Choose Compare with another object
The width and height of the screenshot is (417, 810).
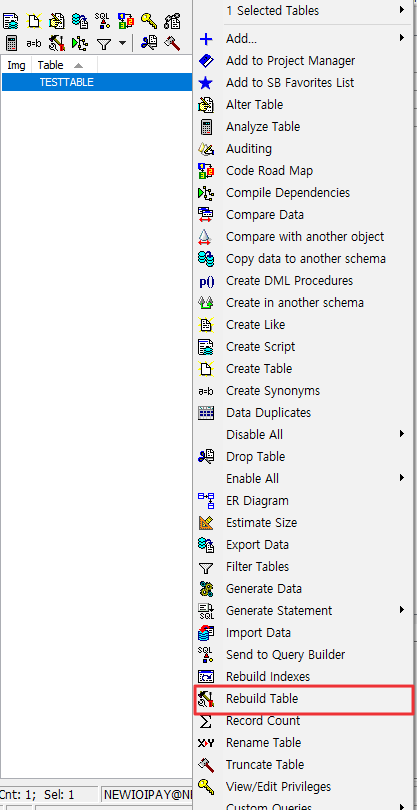tap(303, 237)
